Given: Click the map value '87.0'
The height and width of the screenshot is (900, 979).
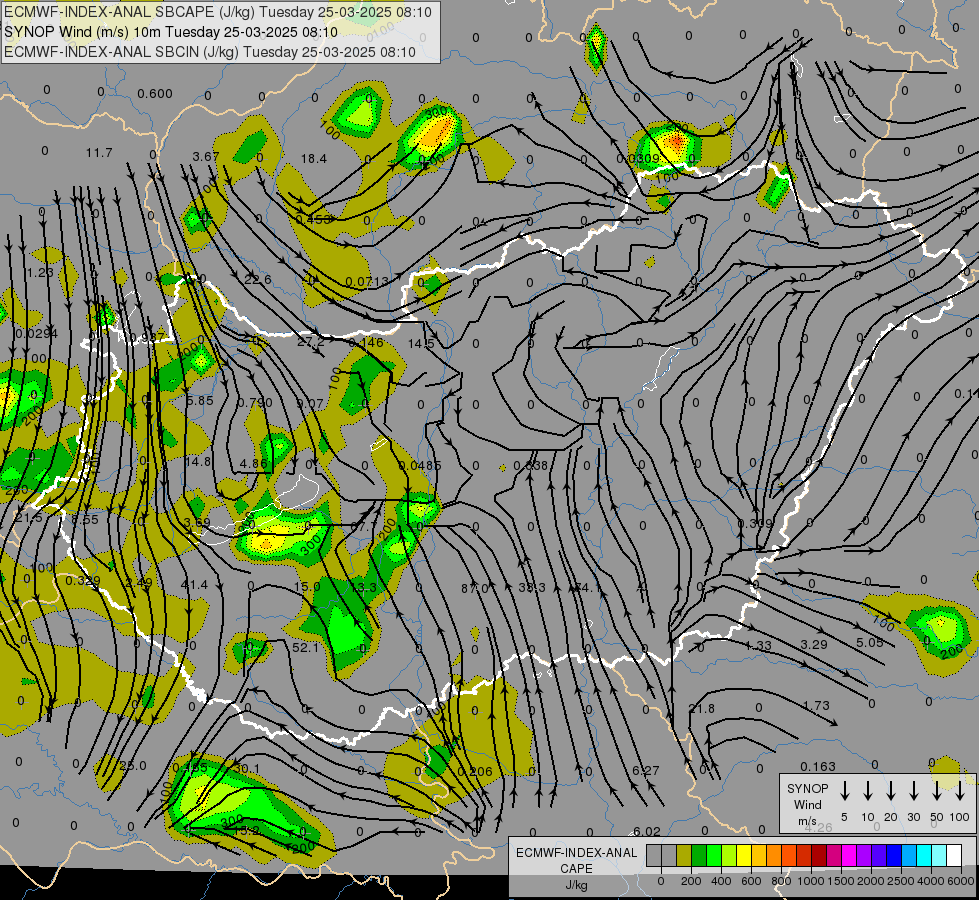Looking at the screenshot, I should tap(475, 588).
